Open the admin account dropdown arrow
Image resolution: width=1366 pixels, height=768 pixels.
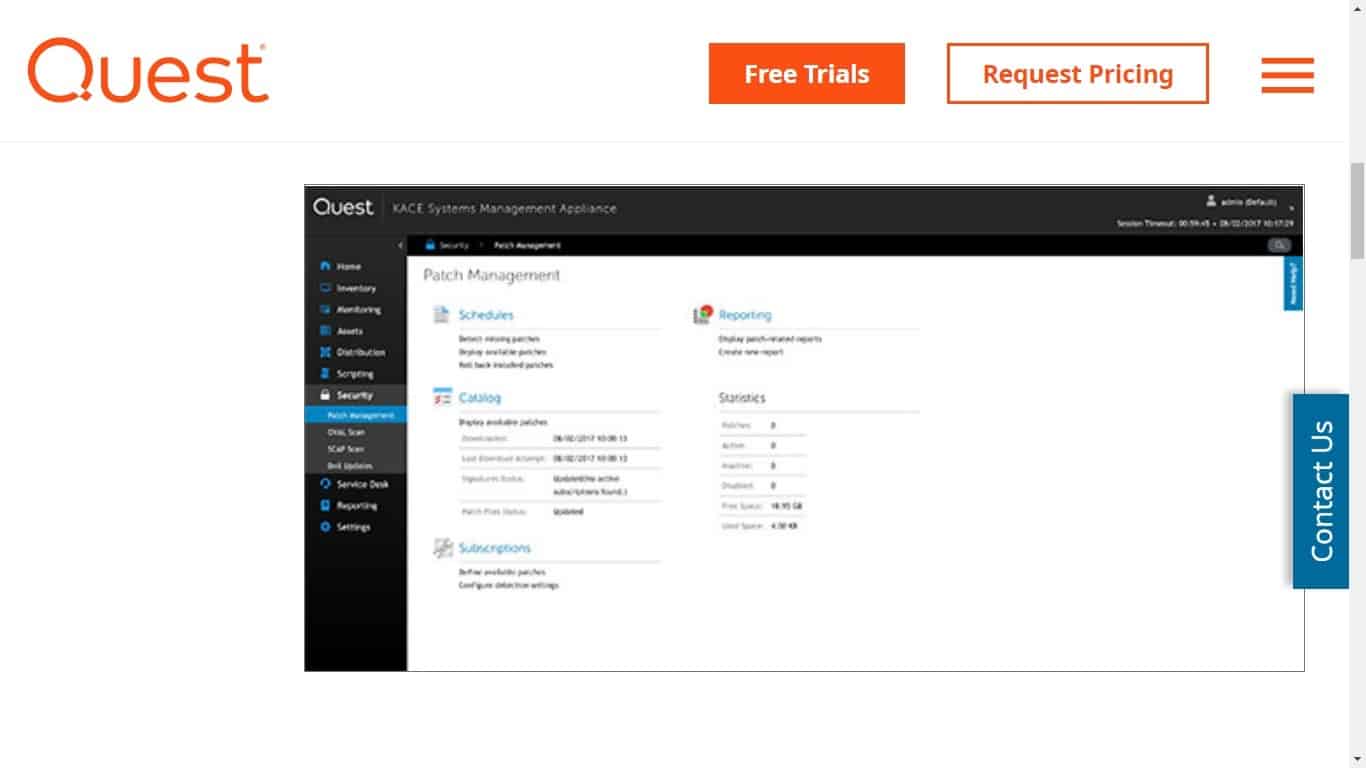coord(1292,208)
